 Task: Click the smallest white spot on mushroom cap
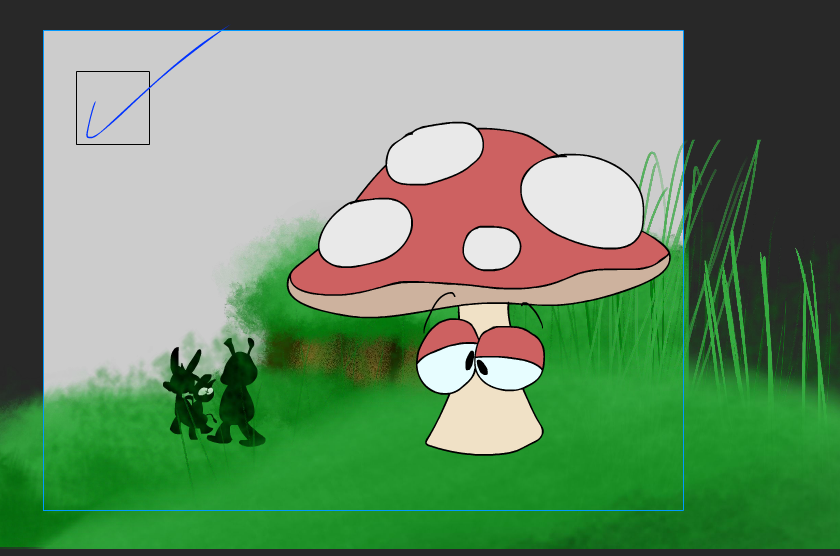[x=491, y=248]
